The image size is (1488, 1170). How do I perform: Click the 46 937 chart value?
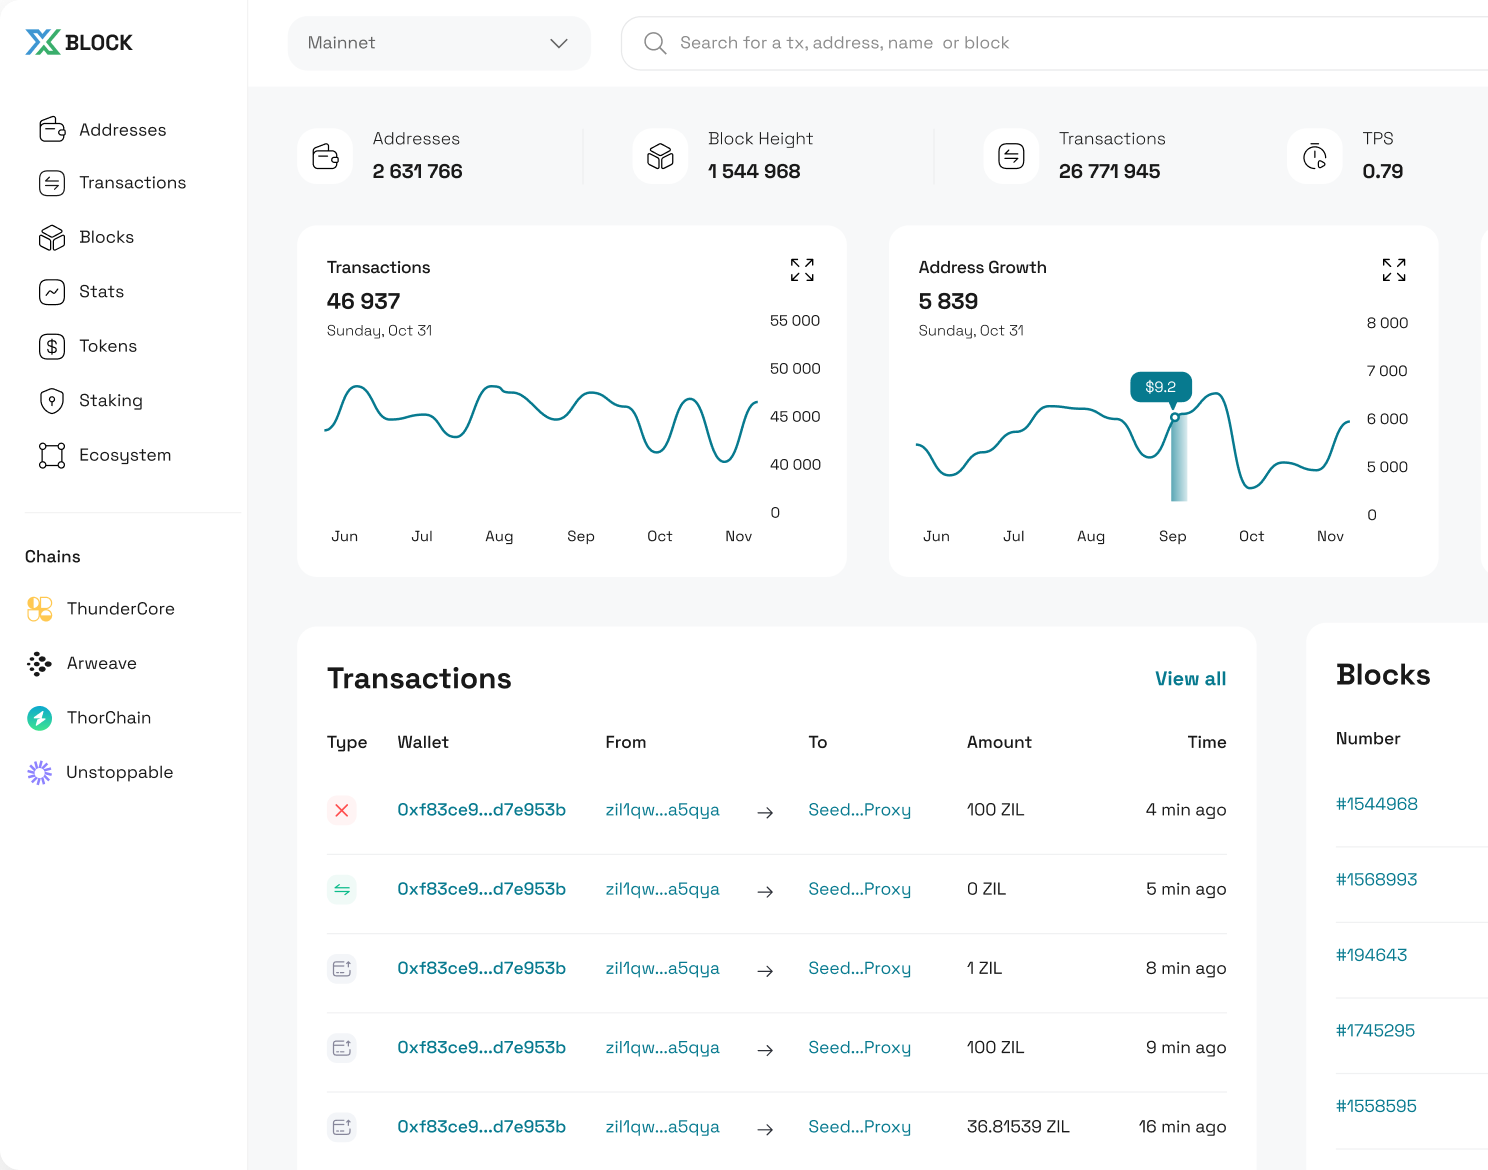pos(364,301)
